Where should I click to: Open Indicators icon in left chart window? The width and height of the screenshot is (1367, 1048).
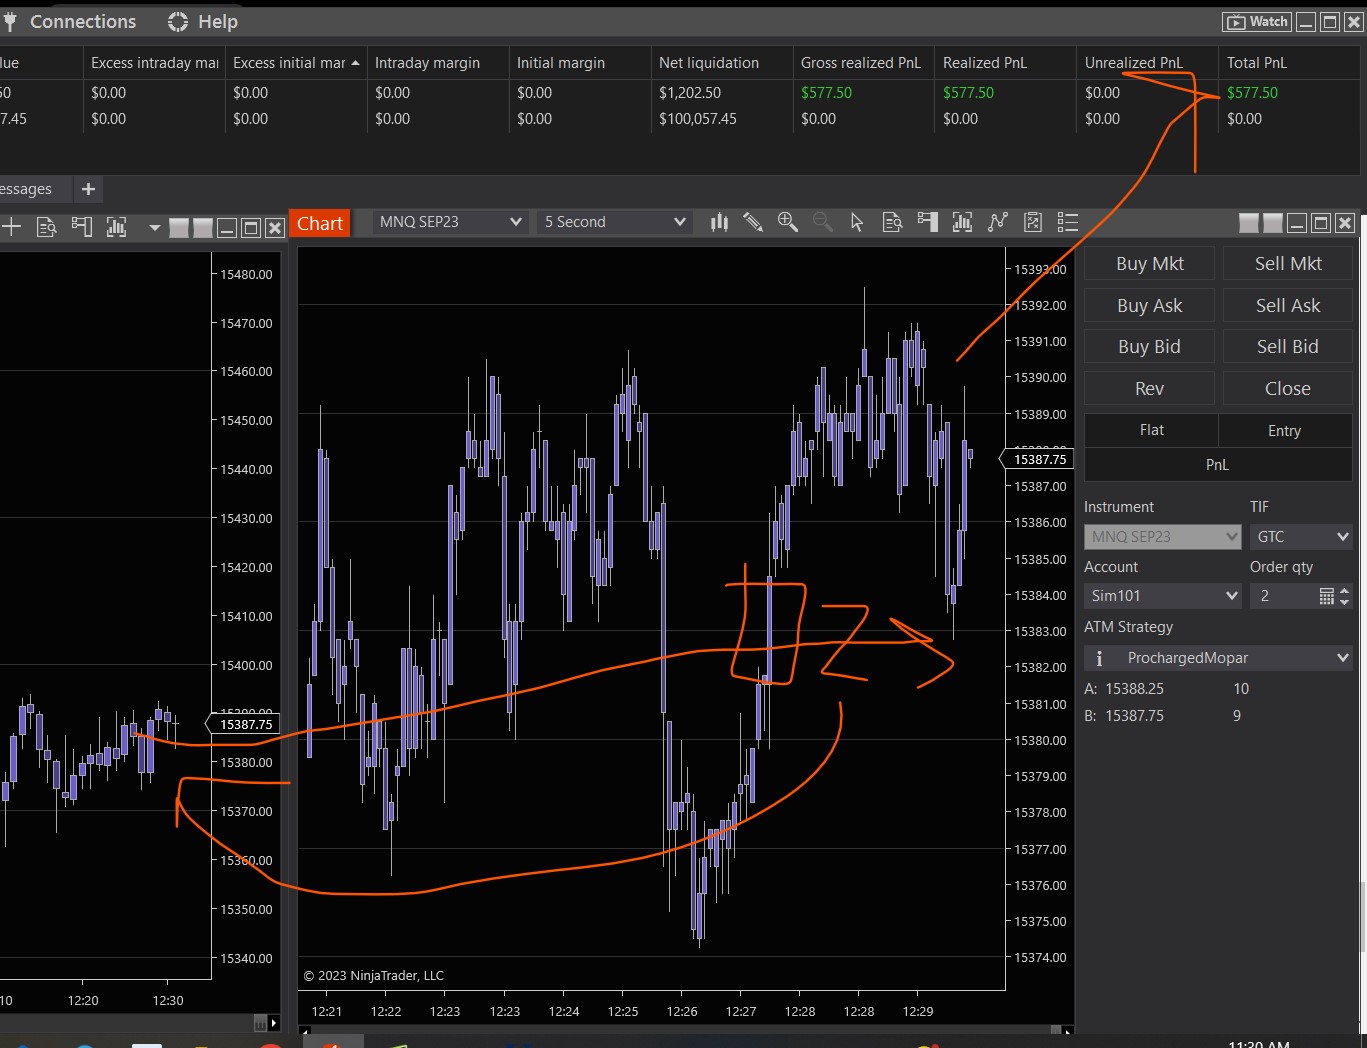point(117,227)
